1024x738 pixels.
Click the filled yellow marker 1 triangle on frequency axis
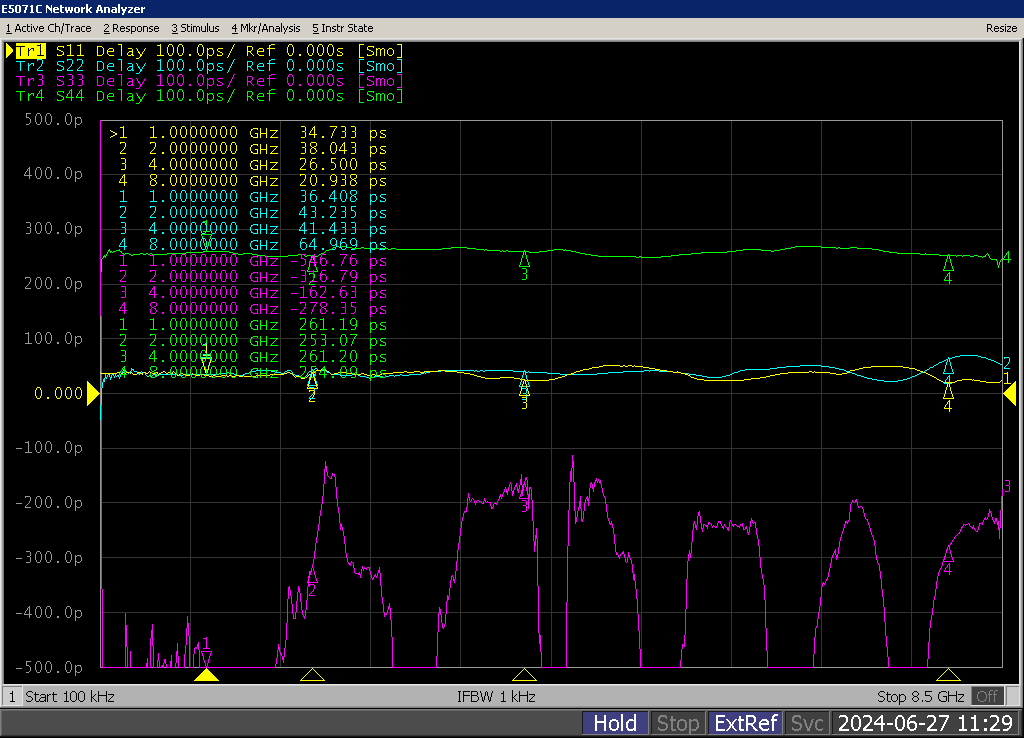(x=206, y=675)
